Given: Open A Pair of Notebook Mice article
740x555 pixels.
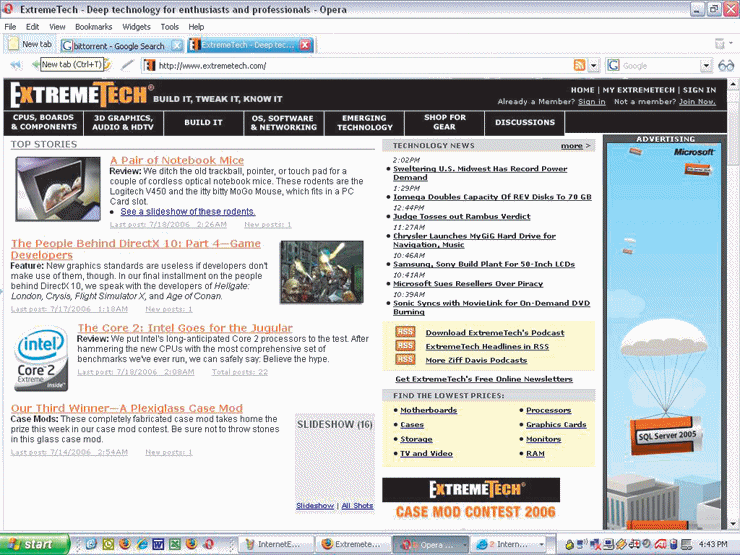Looking at the screenshot, I should coord(177,160).
